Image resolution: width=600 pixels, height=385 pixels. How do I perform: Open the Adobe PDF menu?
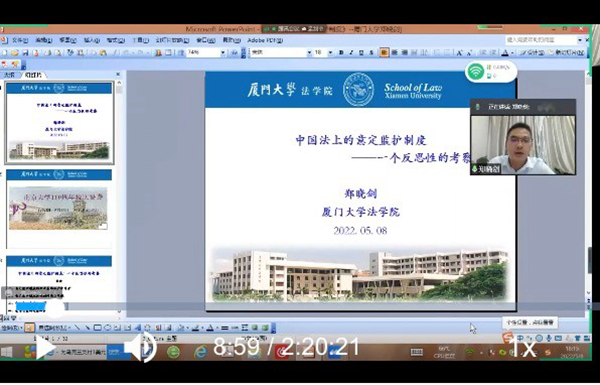pos(265,40)
